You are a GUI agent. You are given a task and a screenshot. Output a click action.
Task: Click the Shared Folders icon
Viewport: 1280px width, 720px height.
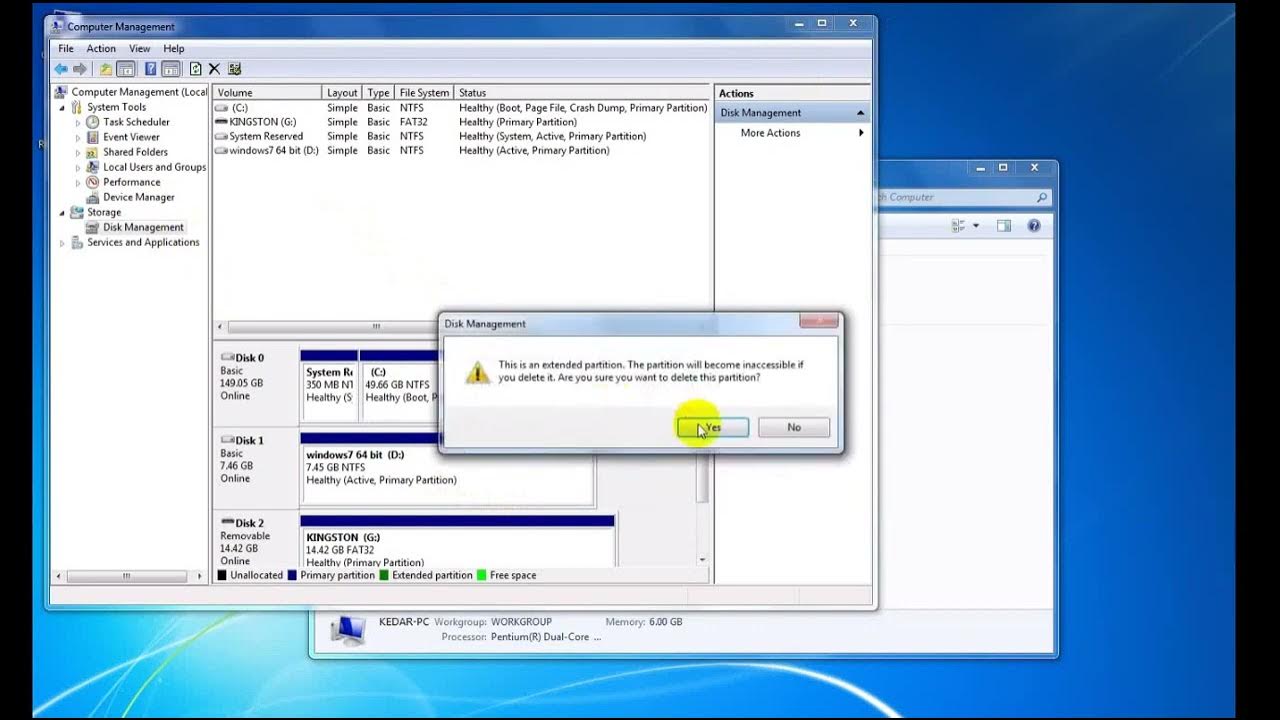pos(93,152)
